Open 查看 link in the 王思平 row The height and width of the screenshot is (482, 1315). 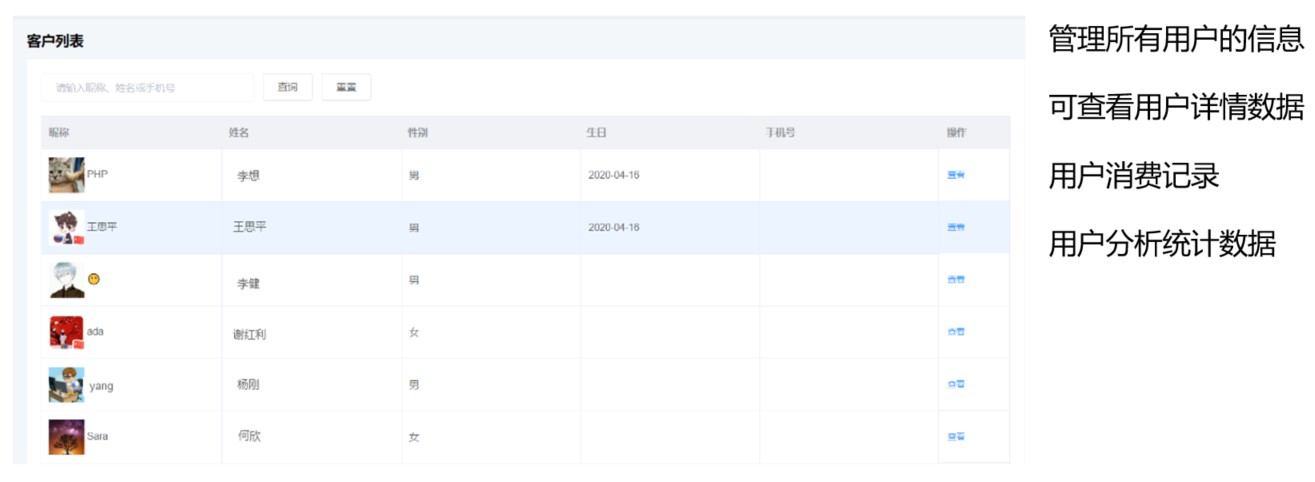point(956,227)
